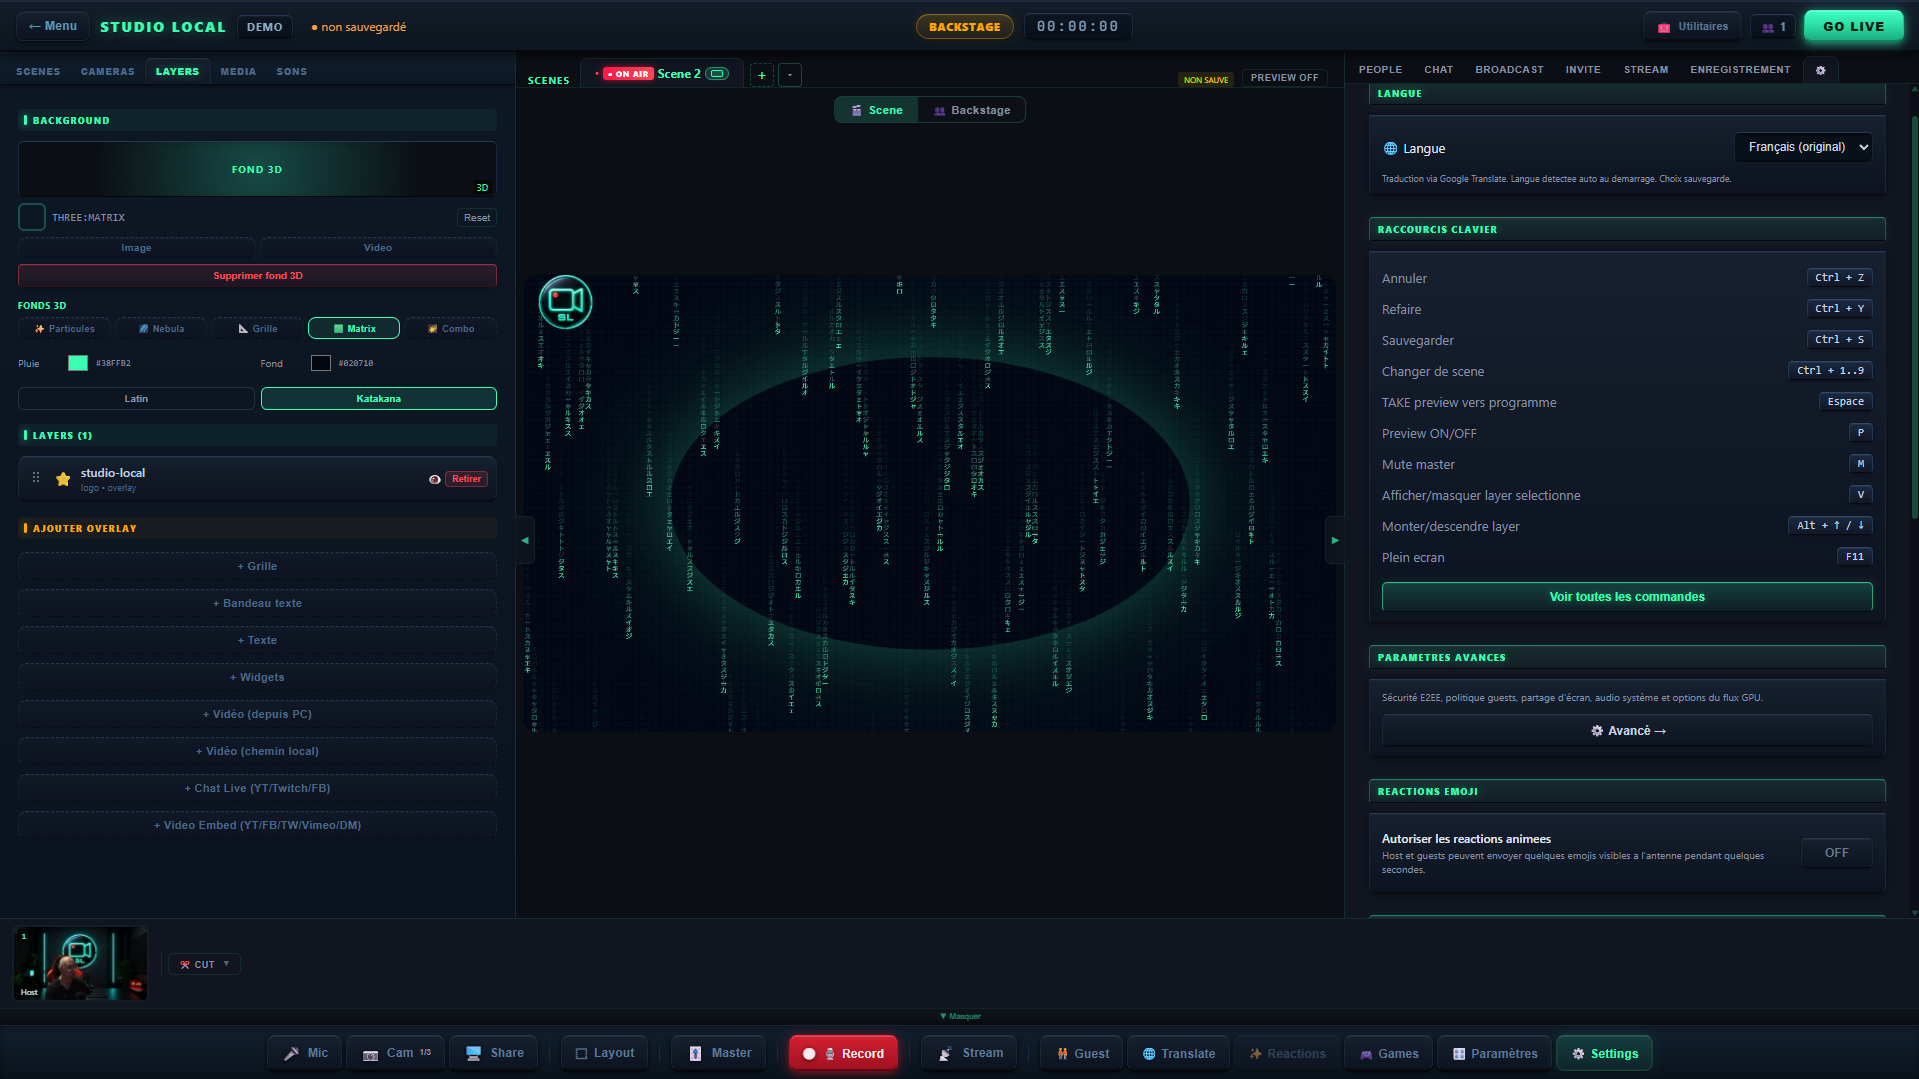Launch the Games panel
The width and height of the screenshot is (1919, 1079).
tap(1389, 1053)
